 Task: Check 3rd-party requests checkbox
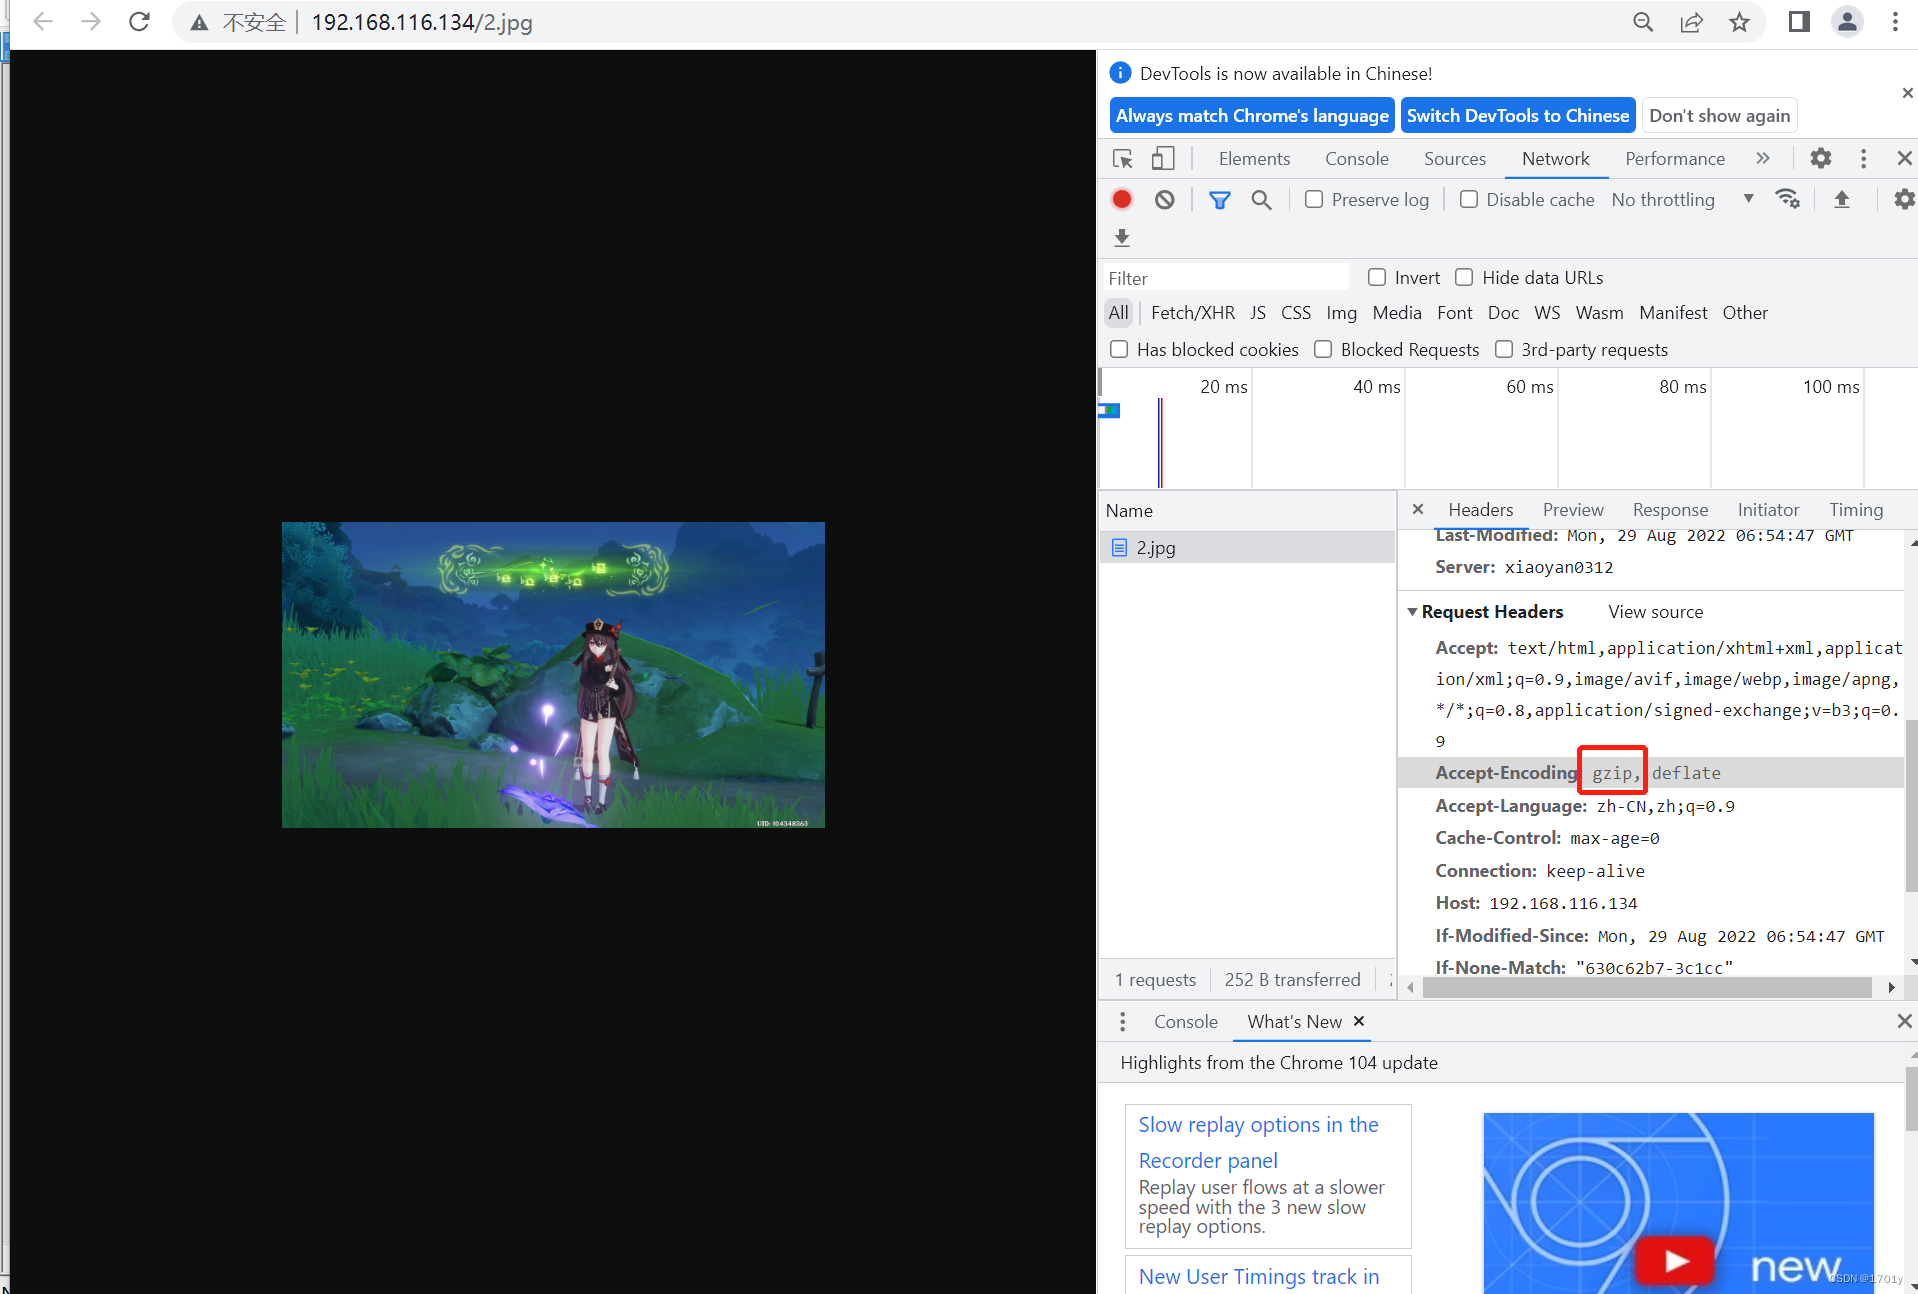pos(1504,349)
